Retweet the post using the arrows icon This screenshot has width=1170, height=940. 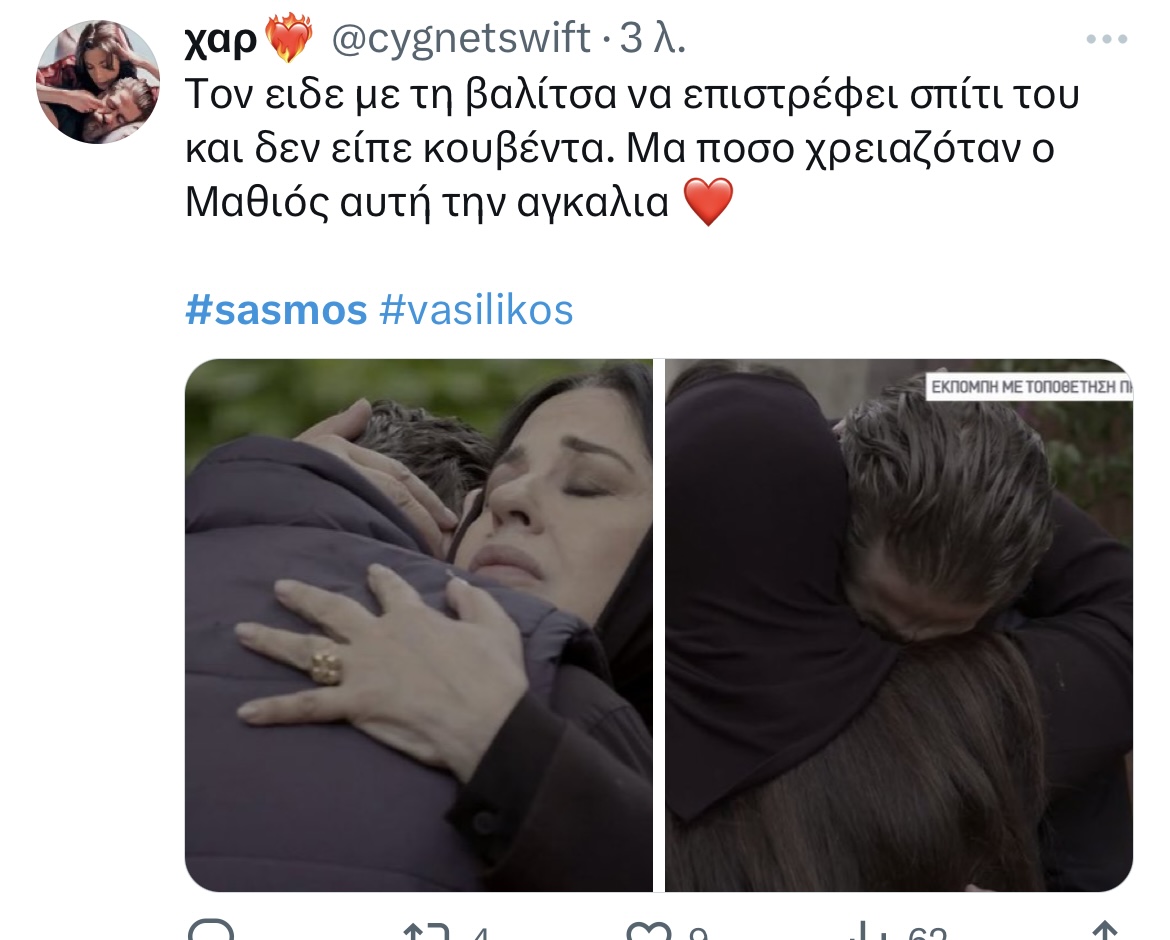[x=426, y=931]
